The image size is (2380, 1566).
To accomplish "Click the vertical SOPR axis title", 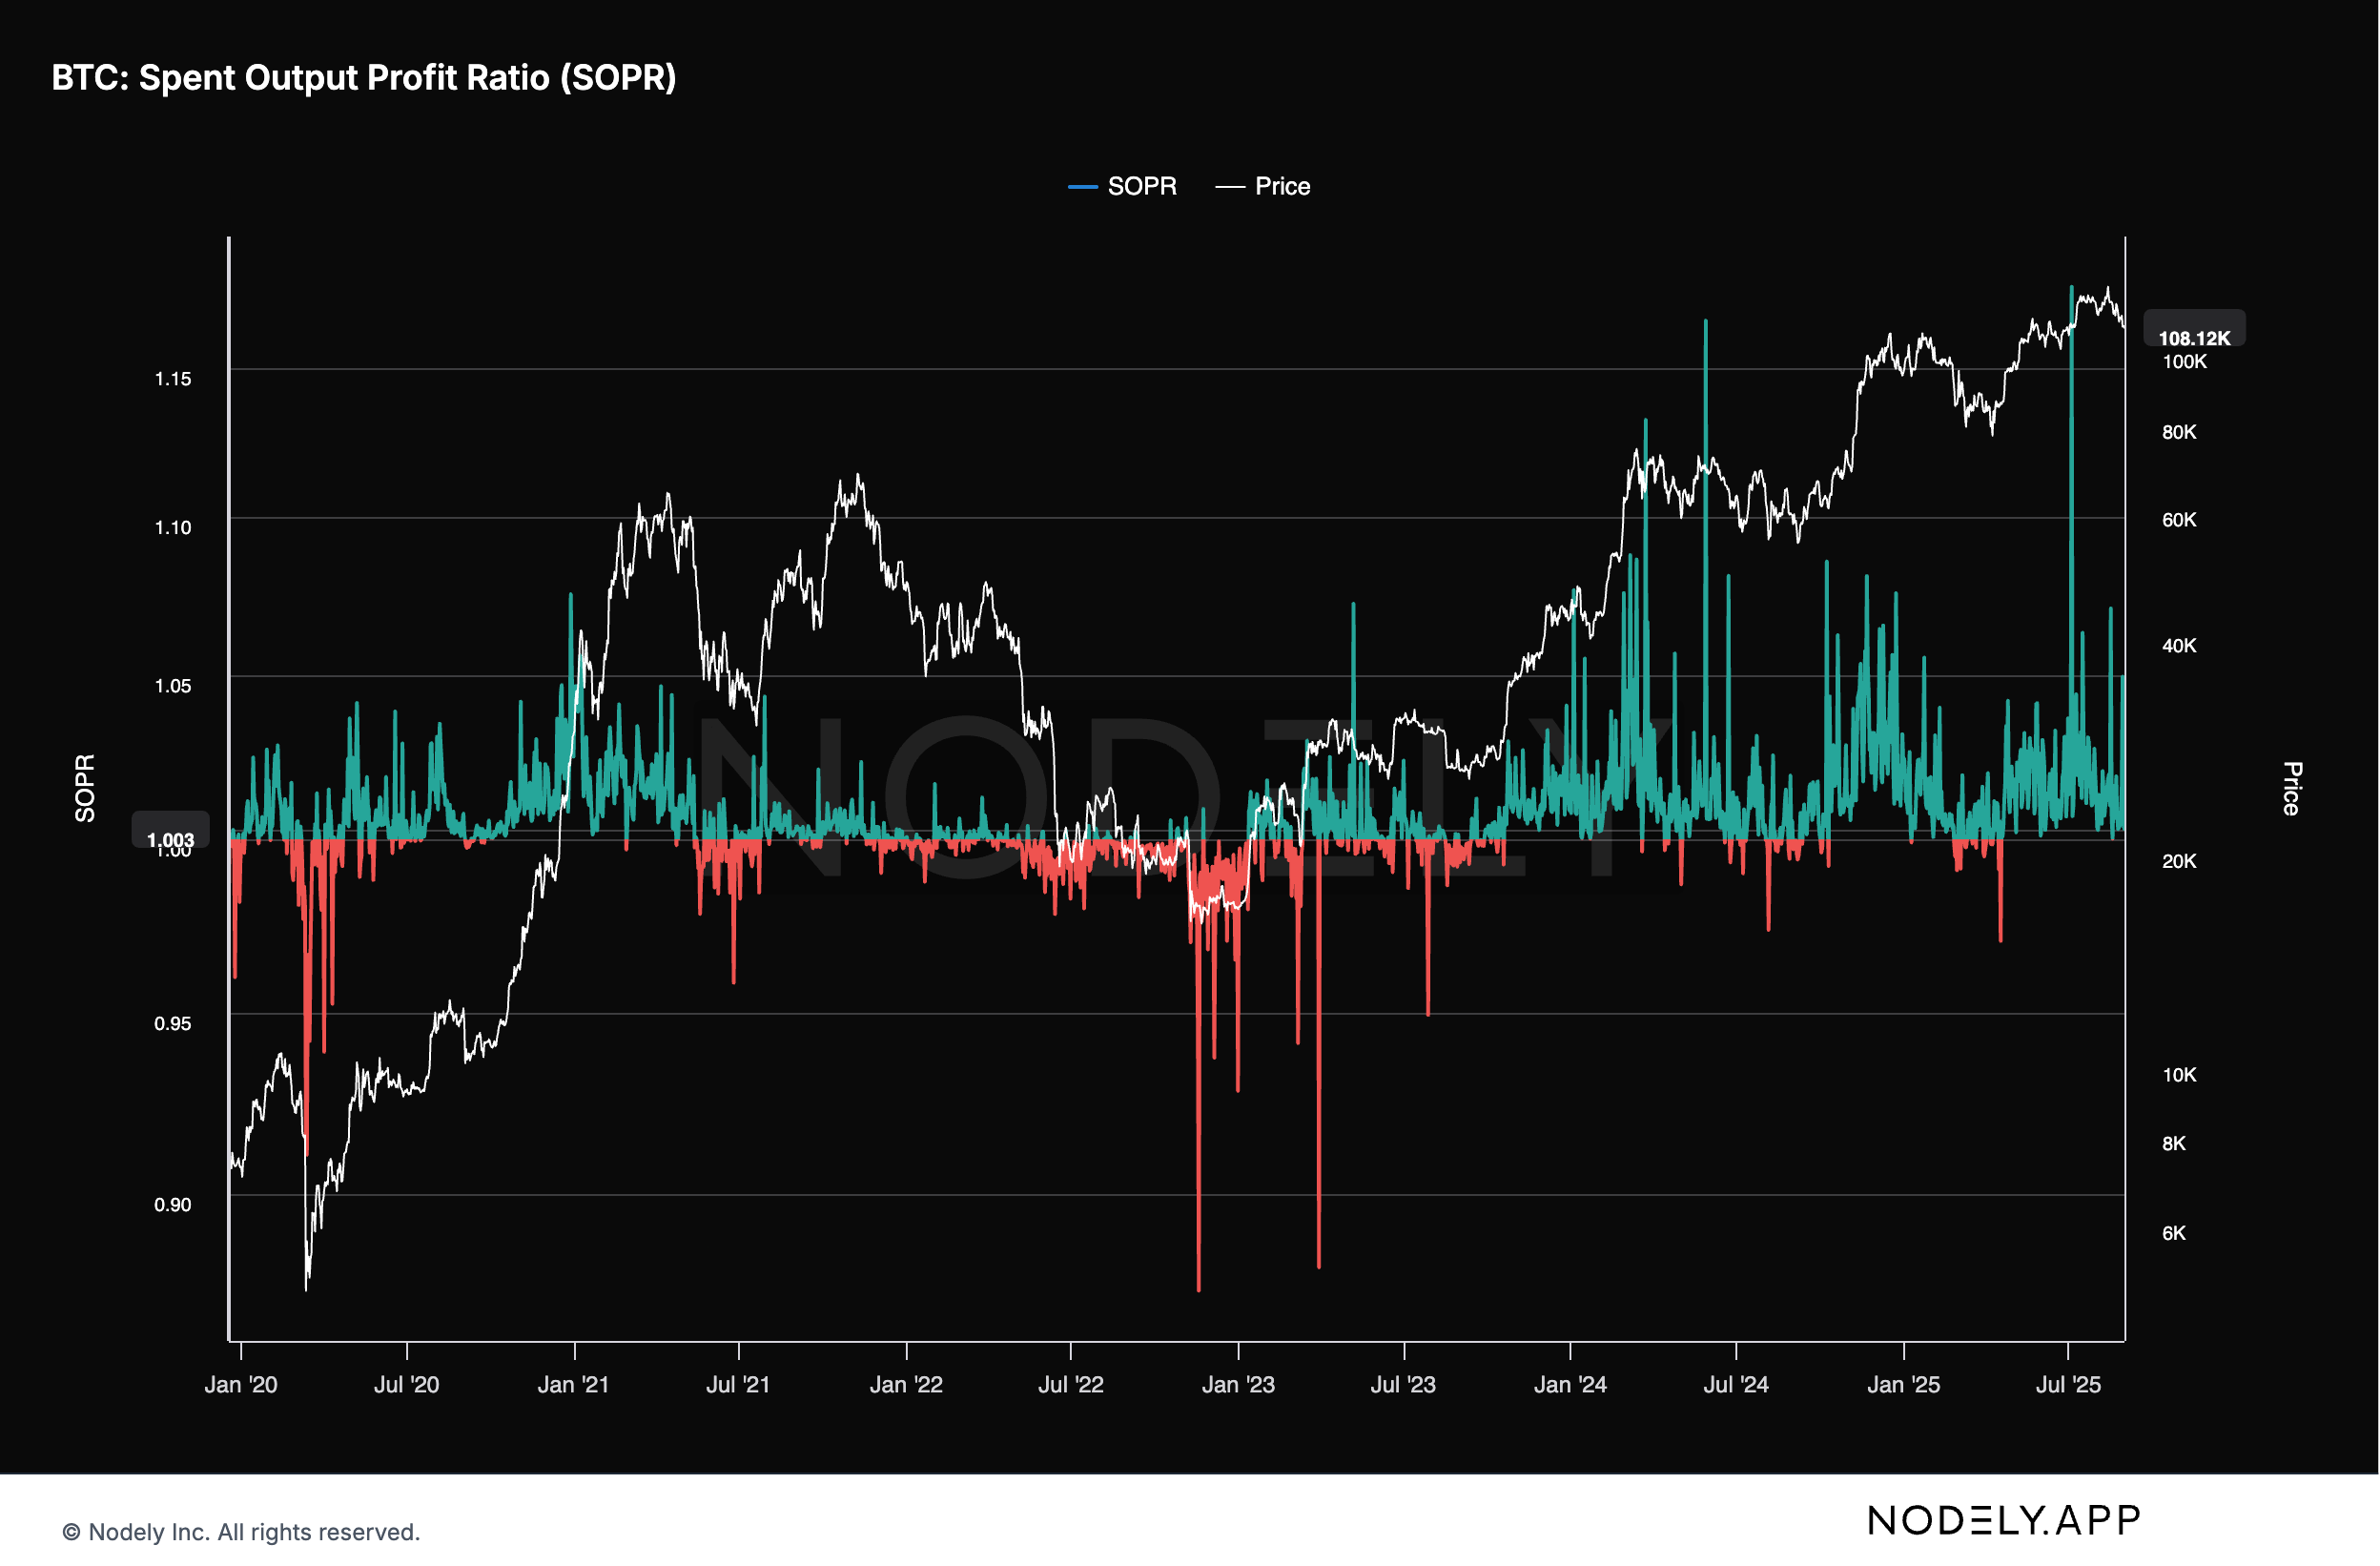I will (x=85, y=788).
